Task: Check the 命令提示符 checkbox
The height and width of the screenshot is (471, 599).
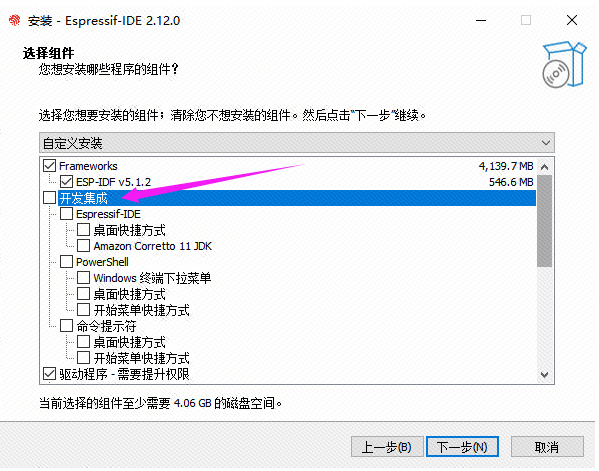Action: tap(66, 326)
